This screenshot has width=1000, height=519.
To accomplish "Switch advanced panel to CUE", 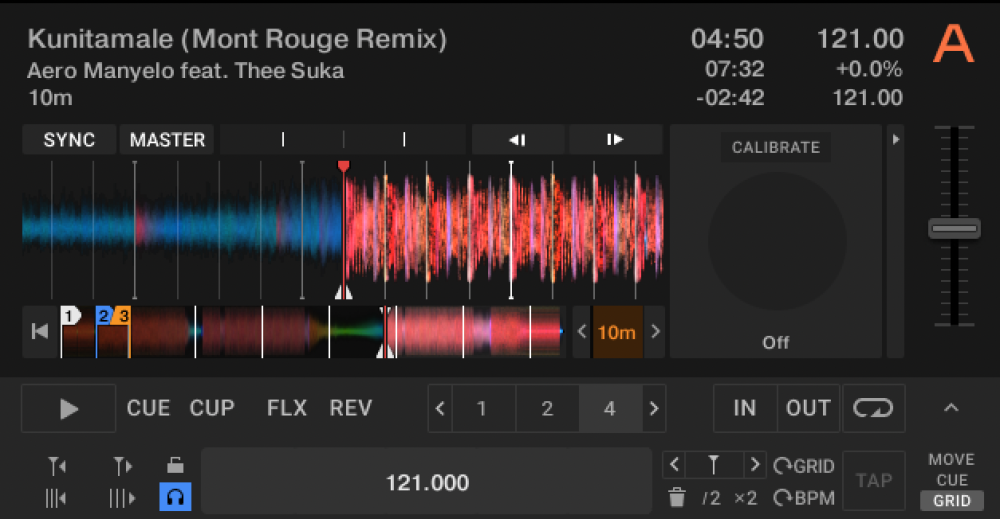I will tap(952, 480).
